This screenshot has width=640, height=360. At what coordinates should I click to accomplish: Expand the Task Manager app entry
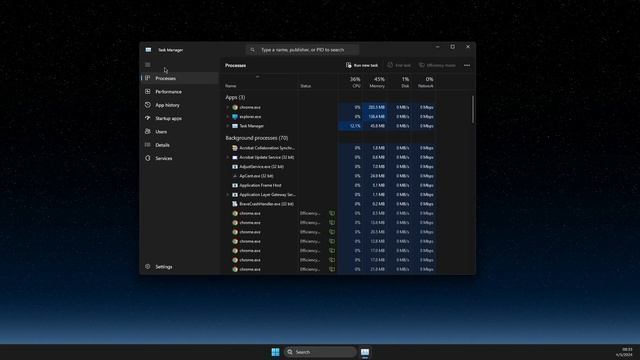coord(228,126)
